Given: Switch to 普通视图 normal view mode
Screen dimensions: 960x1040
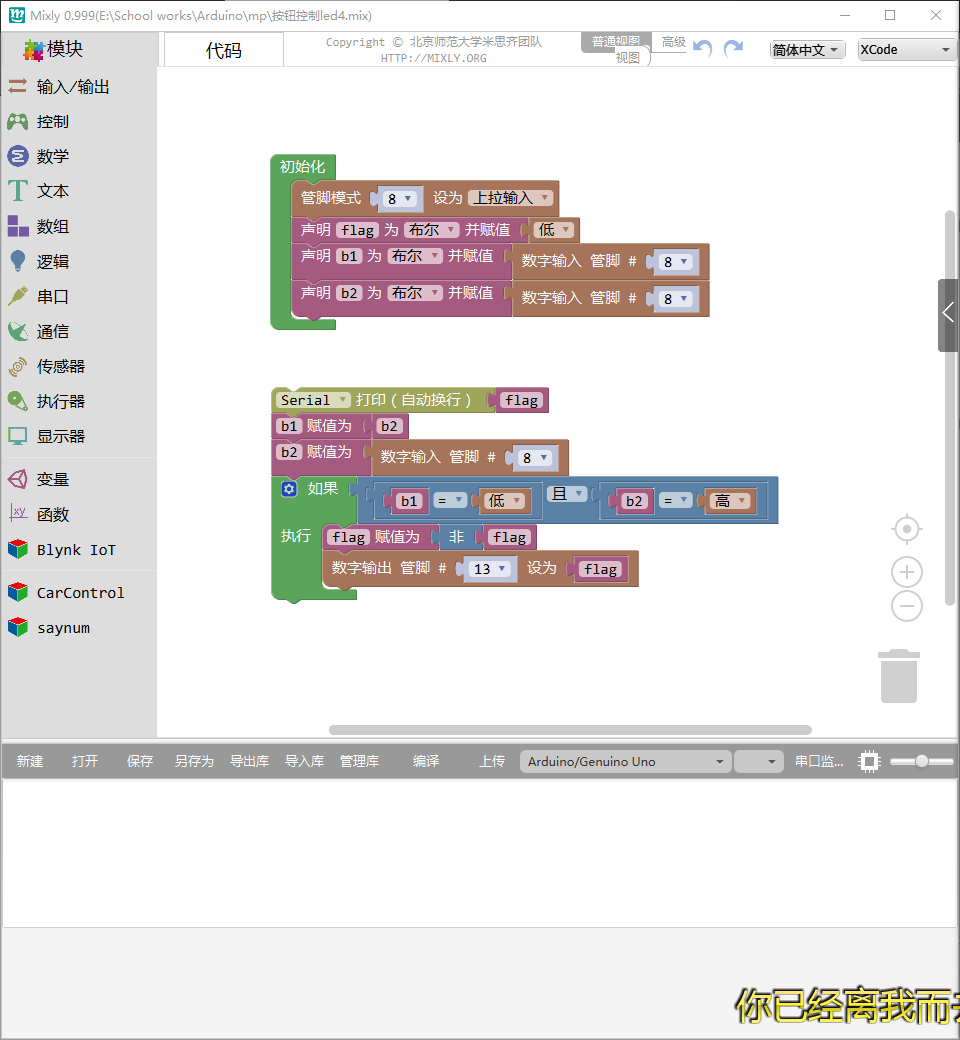Looking at the screenshot, I should coord(614,41).
